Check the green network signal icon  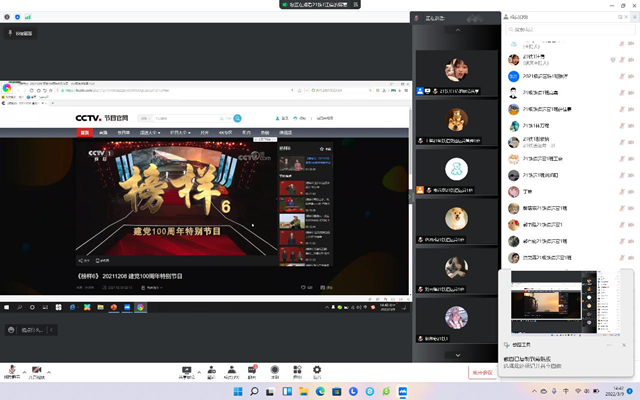(27, 17)
